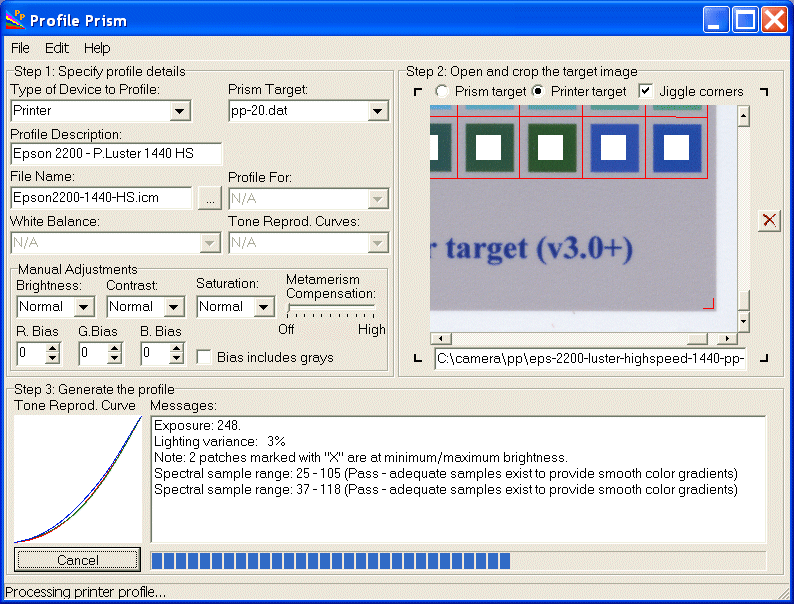This screenshot has width=794, height=604.
Task: Decrease the B. Bias value with down arrow
Action: [176, 358]
